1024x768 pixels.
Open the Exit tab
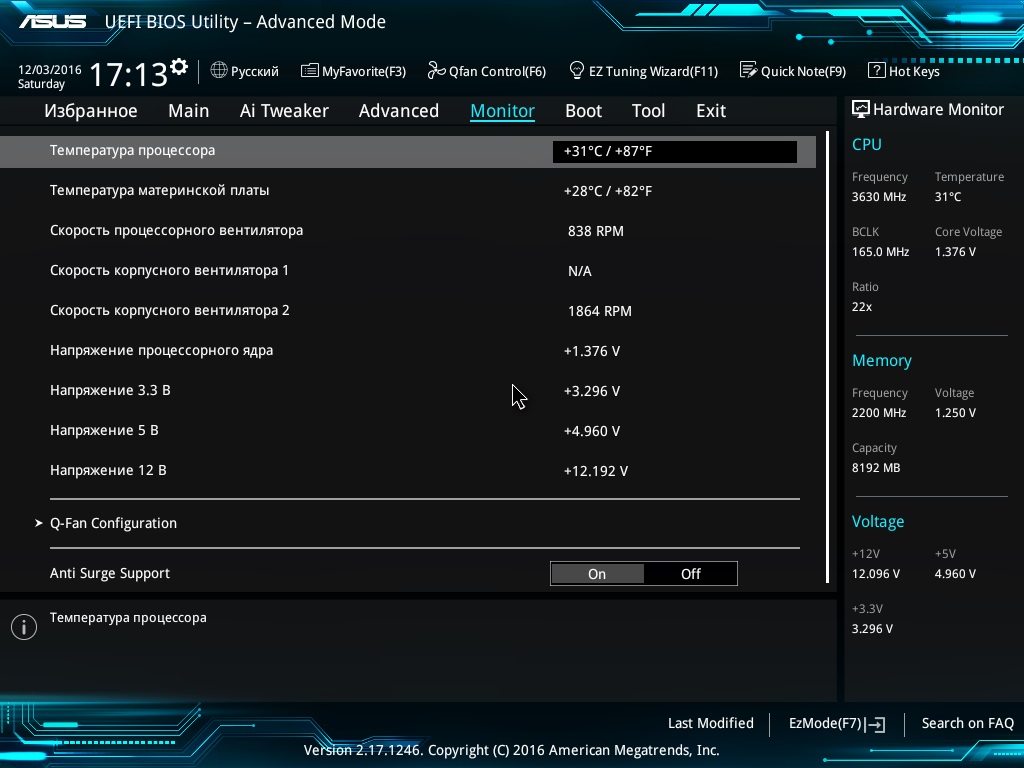click(x=711, y=111)
